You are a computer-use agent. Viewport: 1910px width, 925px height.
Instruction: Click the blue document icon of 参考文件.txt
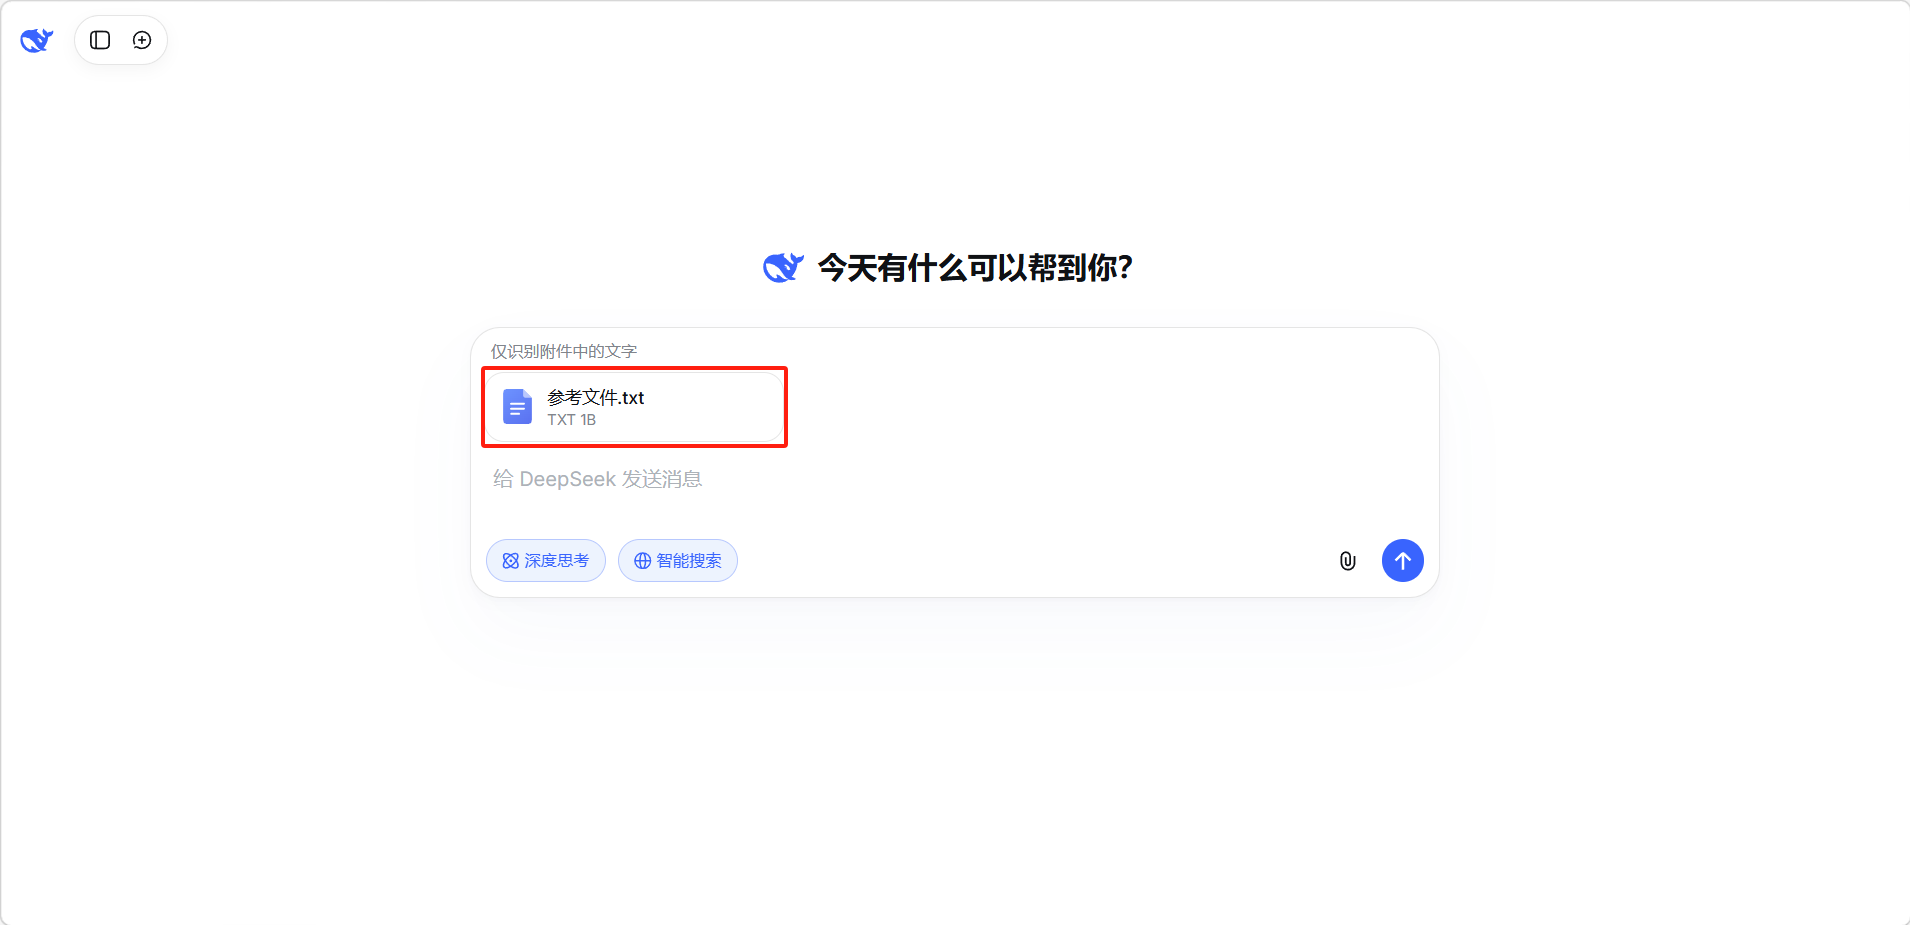[517, 407]
